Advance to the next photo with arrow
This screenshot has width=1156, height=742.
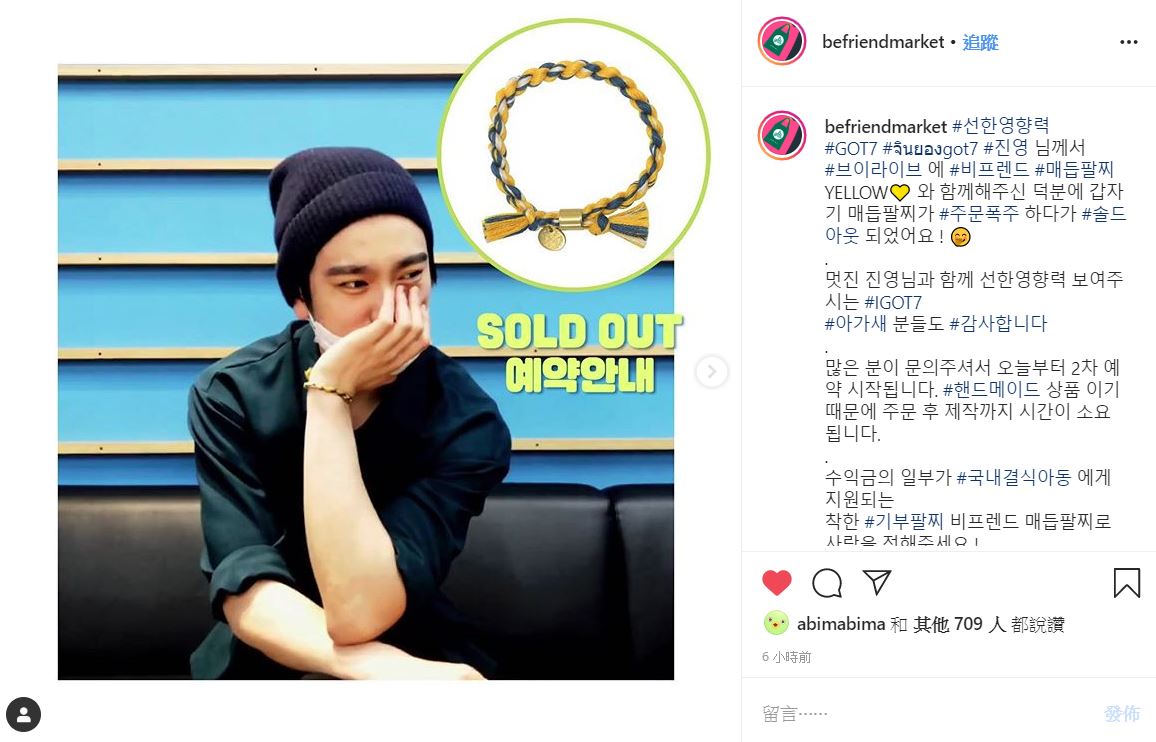[x=711, y=372]
